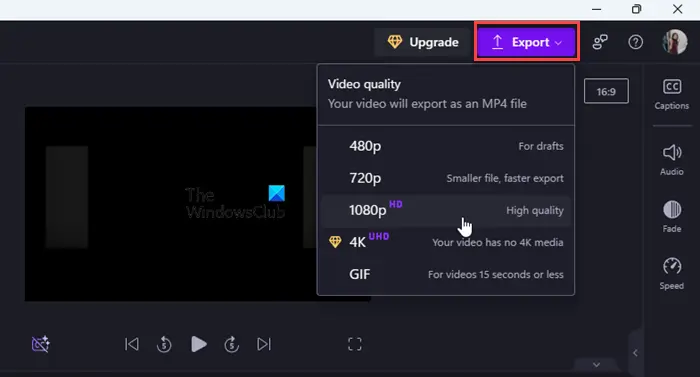Collapse the timeline with down chevron

596,364
